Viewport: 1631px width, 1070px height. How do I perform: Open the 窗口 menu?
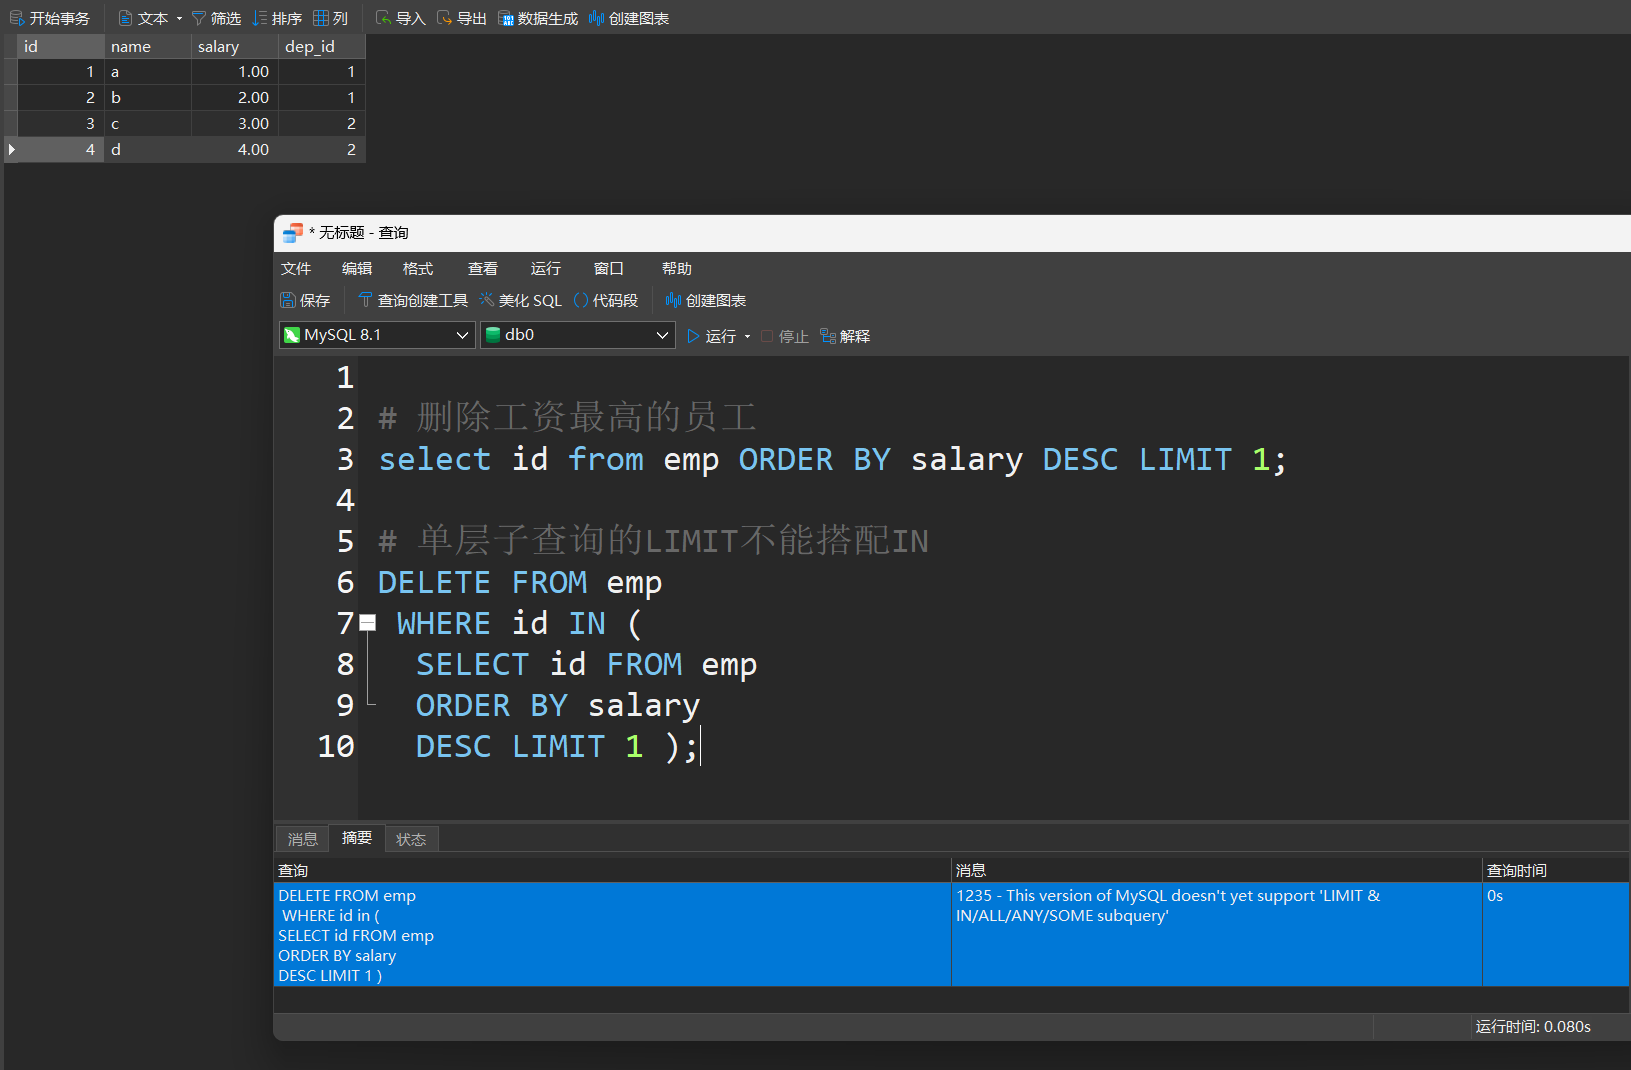(x=609, y=268)
